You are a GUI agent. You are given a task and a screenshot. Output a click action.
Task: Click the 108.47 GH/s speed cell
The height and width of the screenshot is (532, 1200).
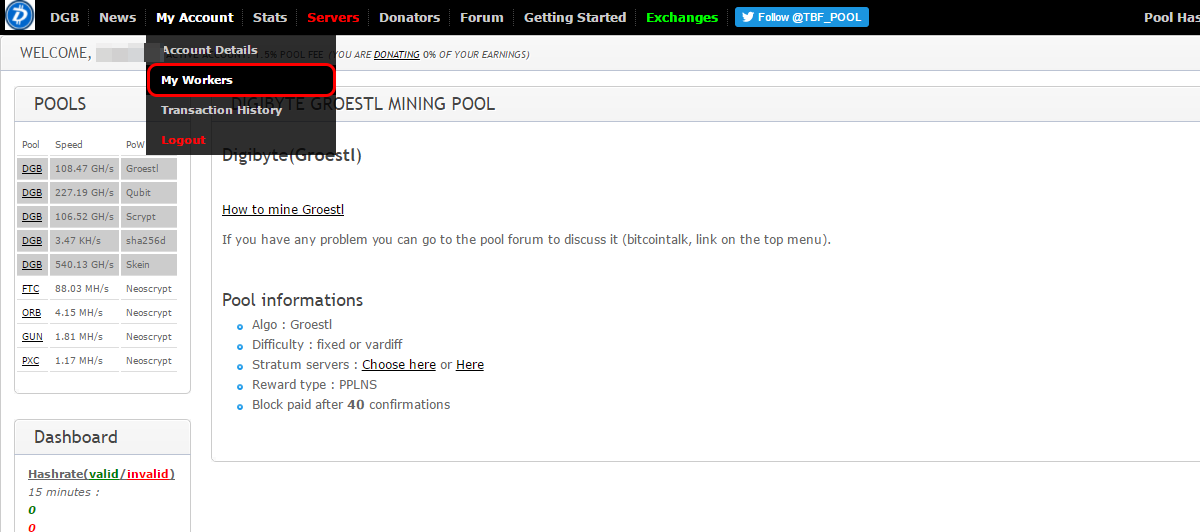(x=85, y=169)
